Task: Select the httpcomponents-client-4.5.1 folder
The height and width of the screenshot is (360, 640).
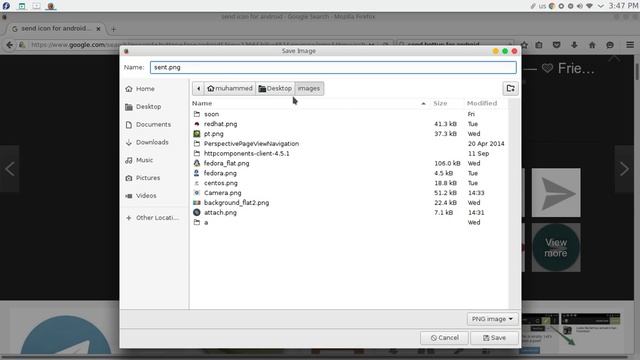Action: (350, 153)
